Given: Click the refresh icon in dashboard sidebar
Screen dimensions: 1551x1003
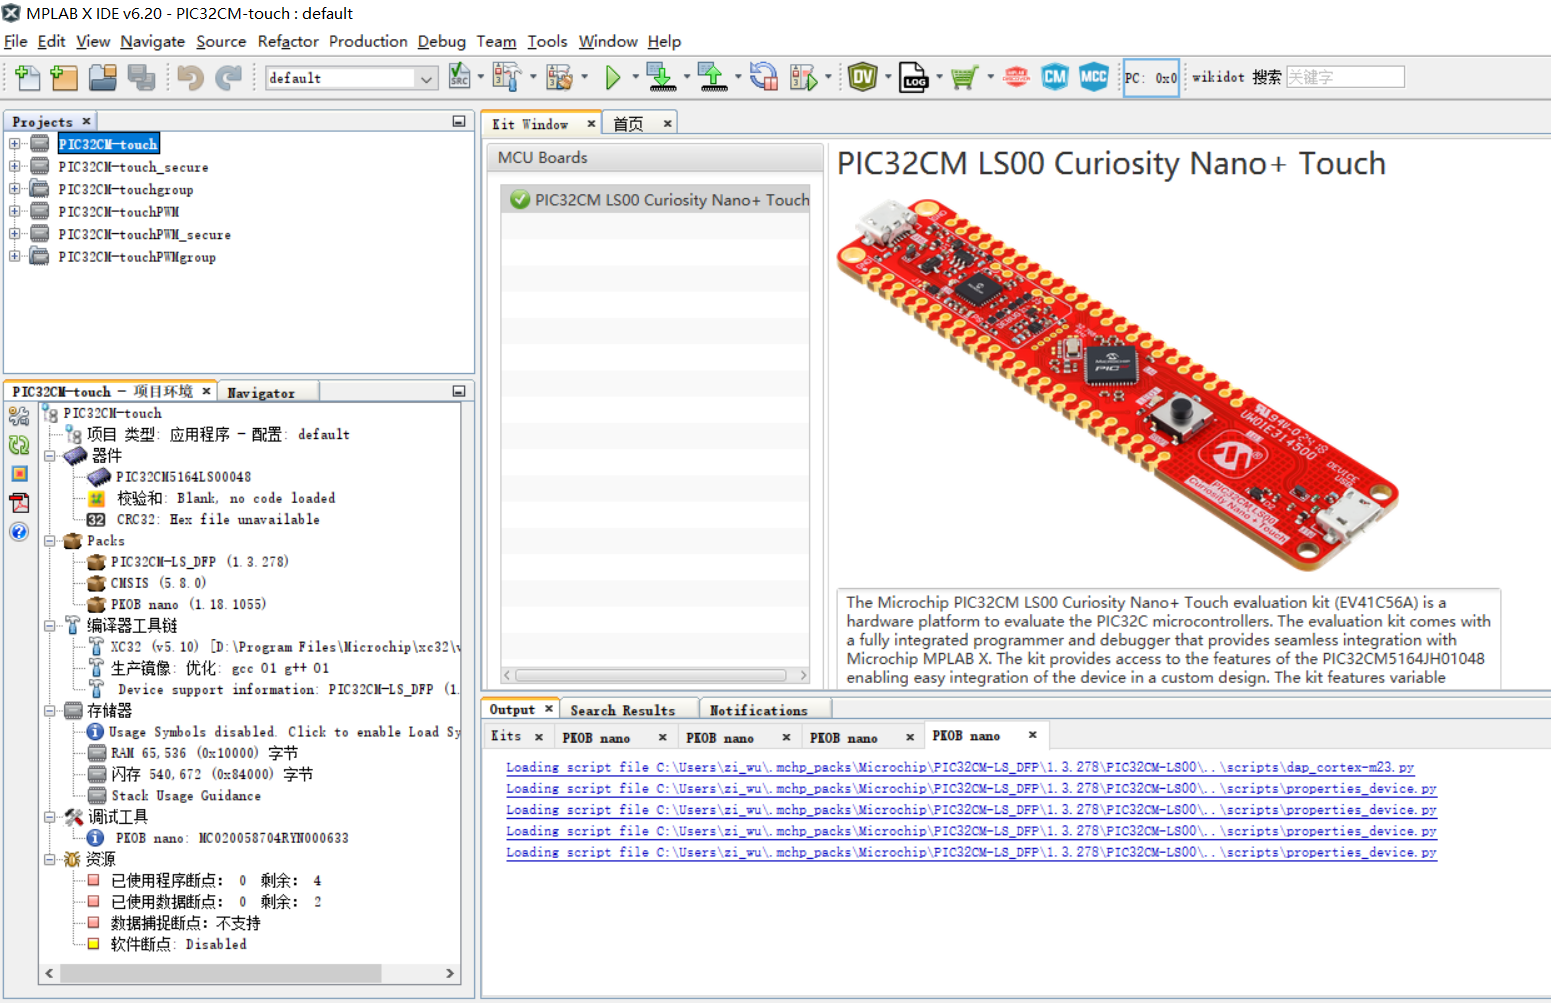Looking at the screenshot, I should pyautogui.click(x=19, y=445).
